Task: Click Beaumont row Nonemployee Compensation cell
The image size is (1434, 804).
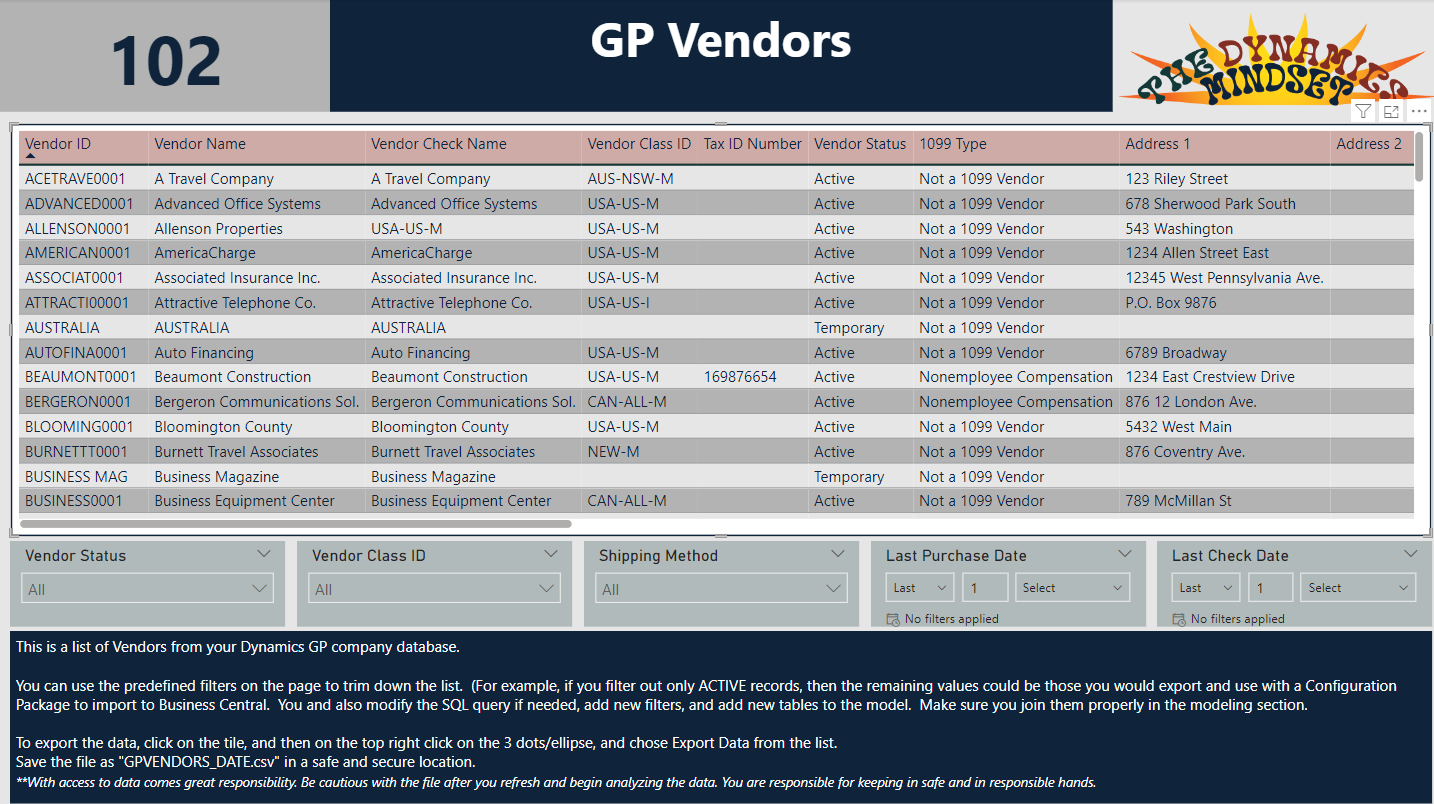Action: point(1016,377)
